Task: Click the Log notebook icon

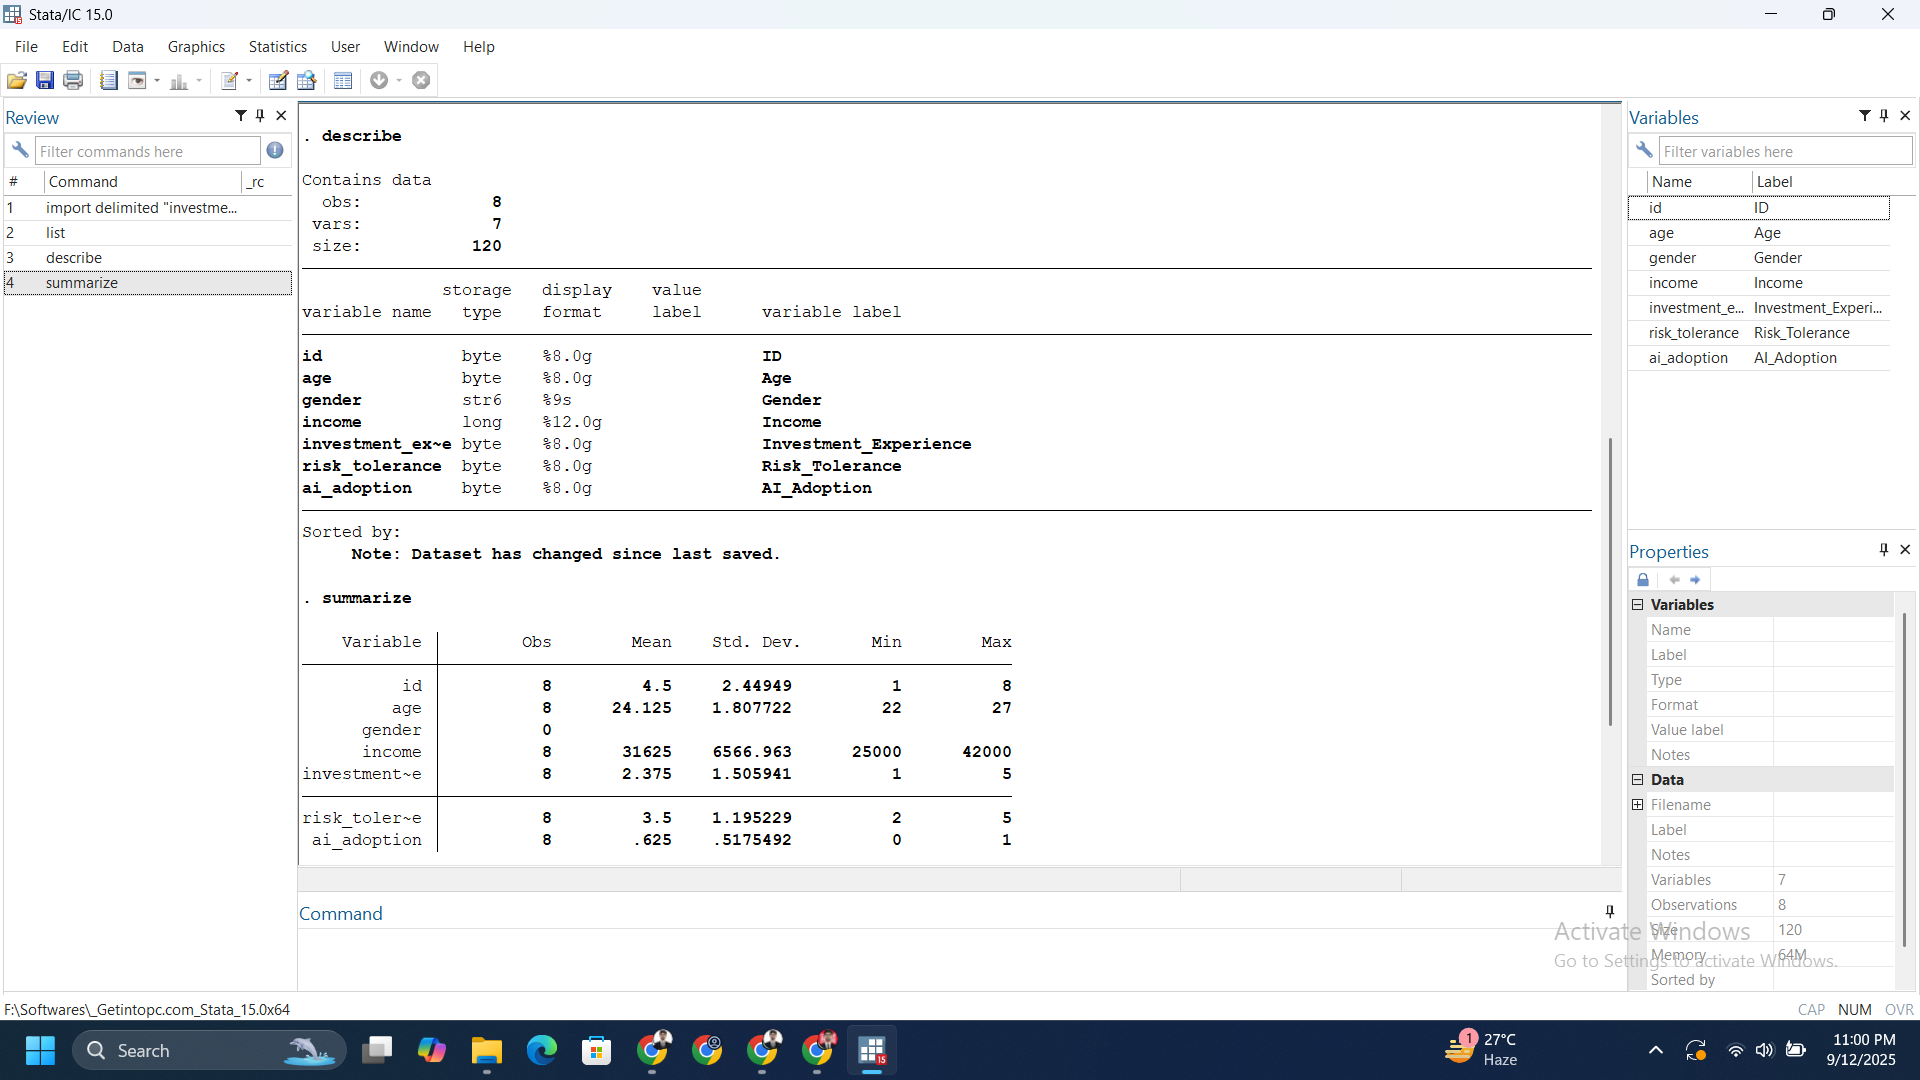Action: (x=109, y=81)
